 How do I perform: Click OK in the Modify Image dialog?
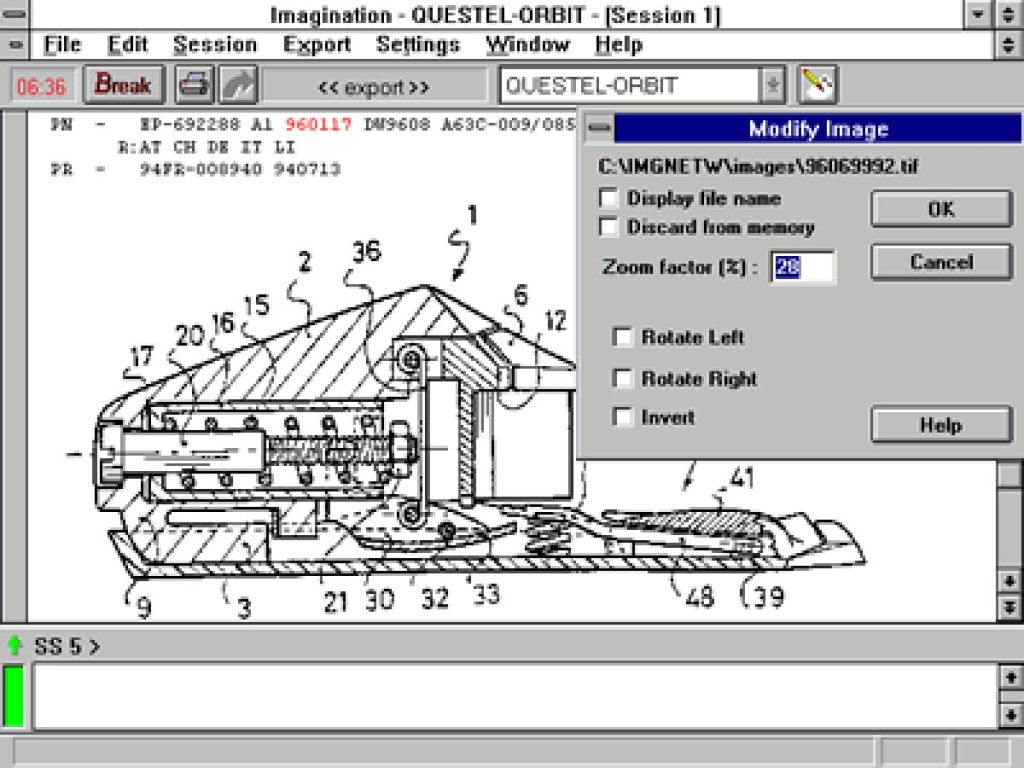(x=941, y=209)
